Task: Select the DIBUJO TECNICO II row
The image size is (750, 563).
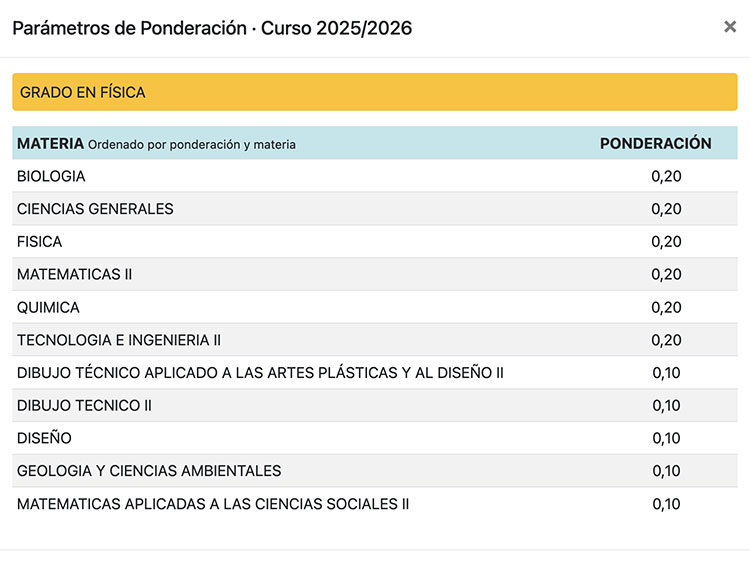Action: 85,406
